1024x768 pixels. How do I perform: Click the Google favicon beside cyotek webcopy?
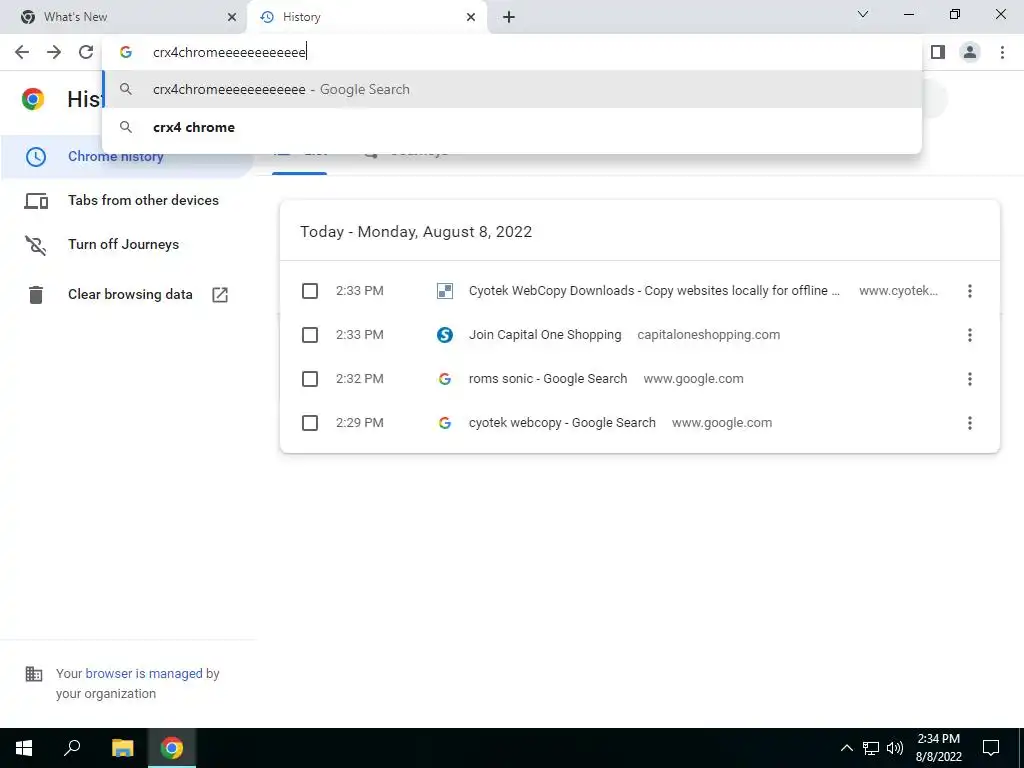coord(445,423)
